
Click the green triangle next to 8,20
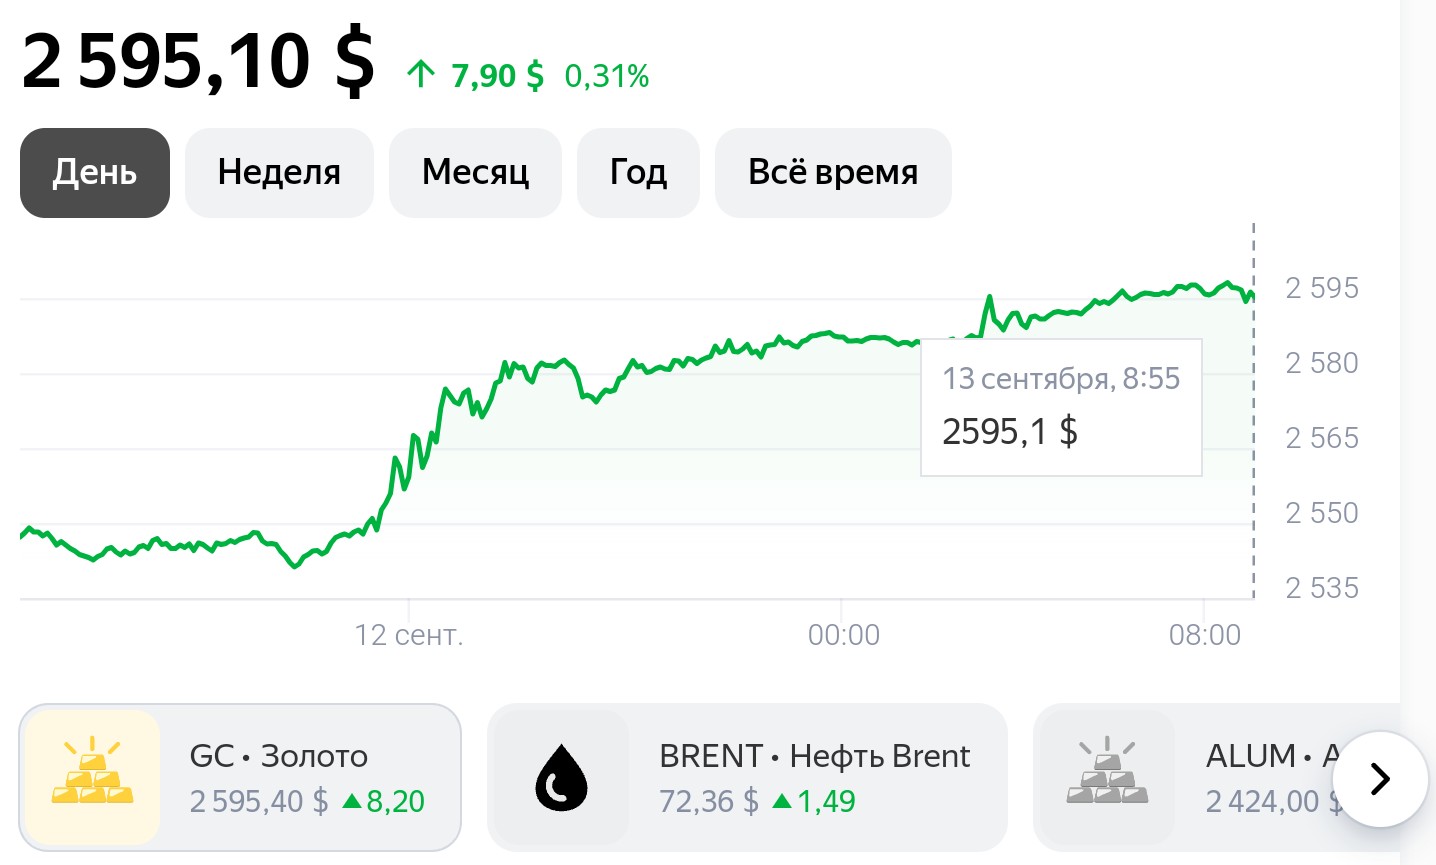(x=351, y=801)
